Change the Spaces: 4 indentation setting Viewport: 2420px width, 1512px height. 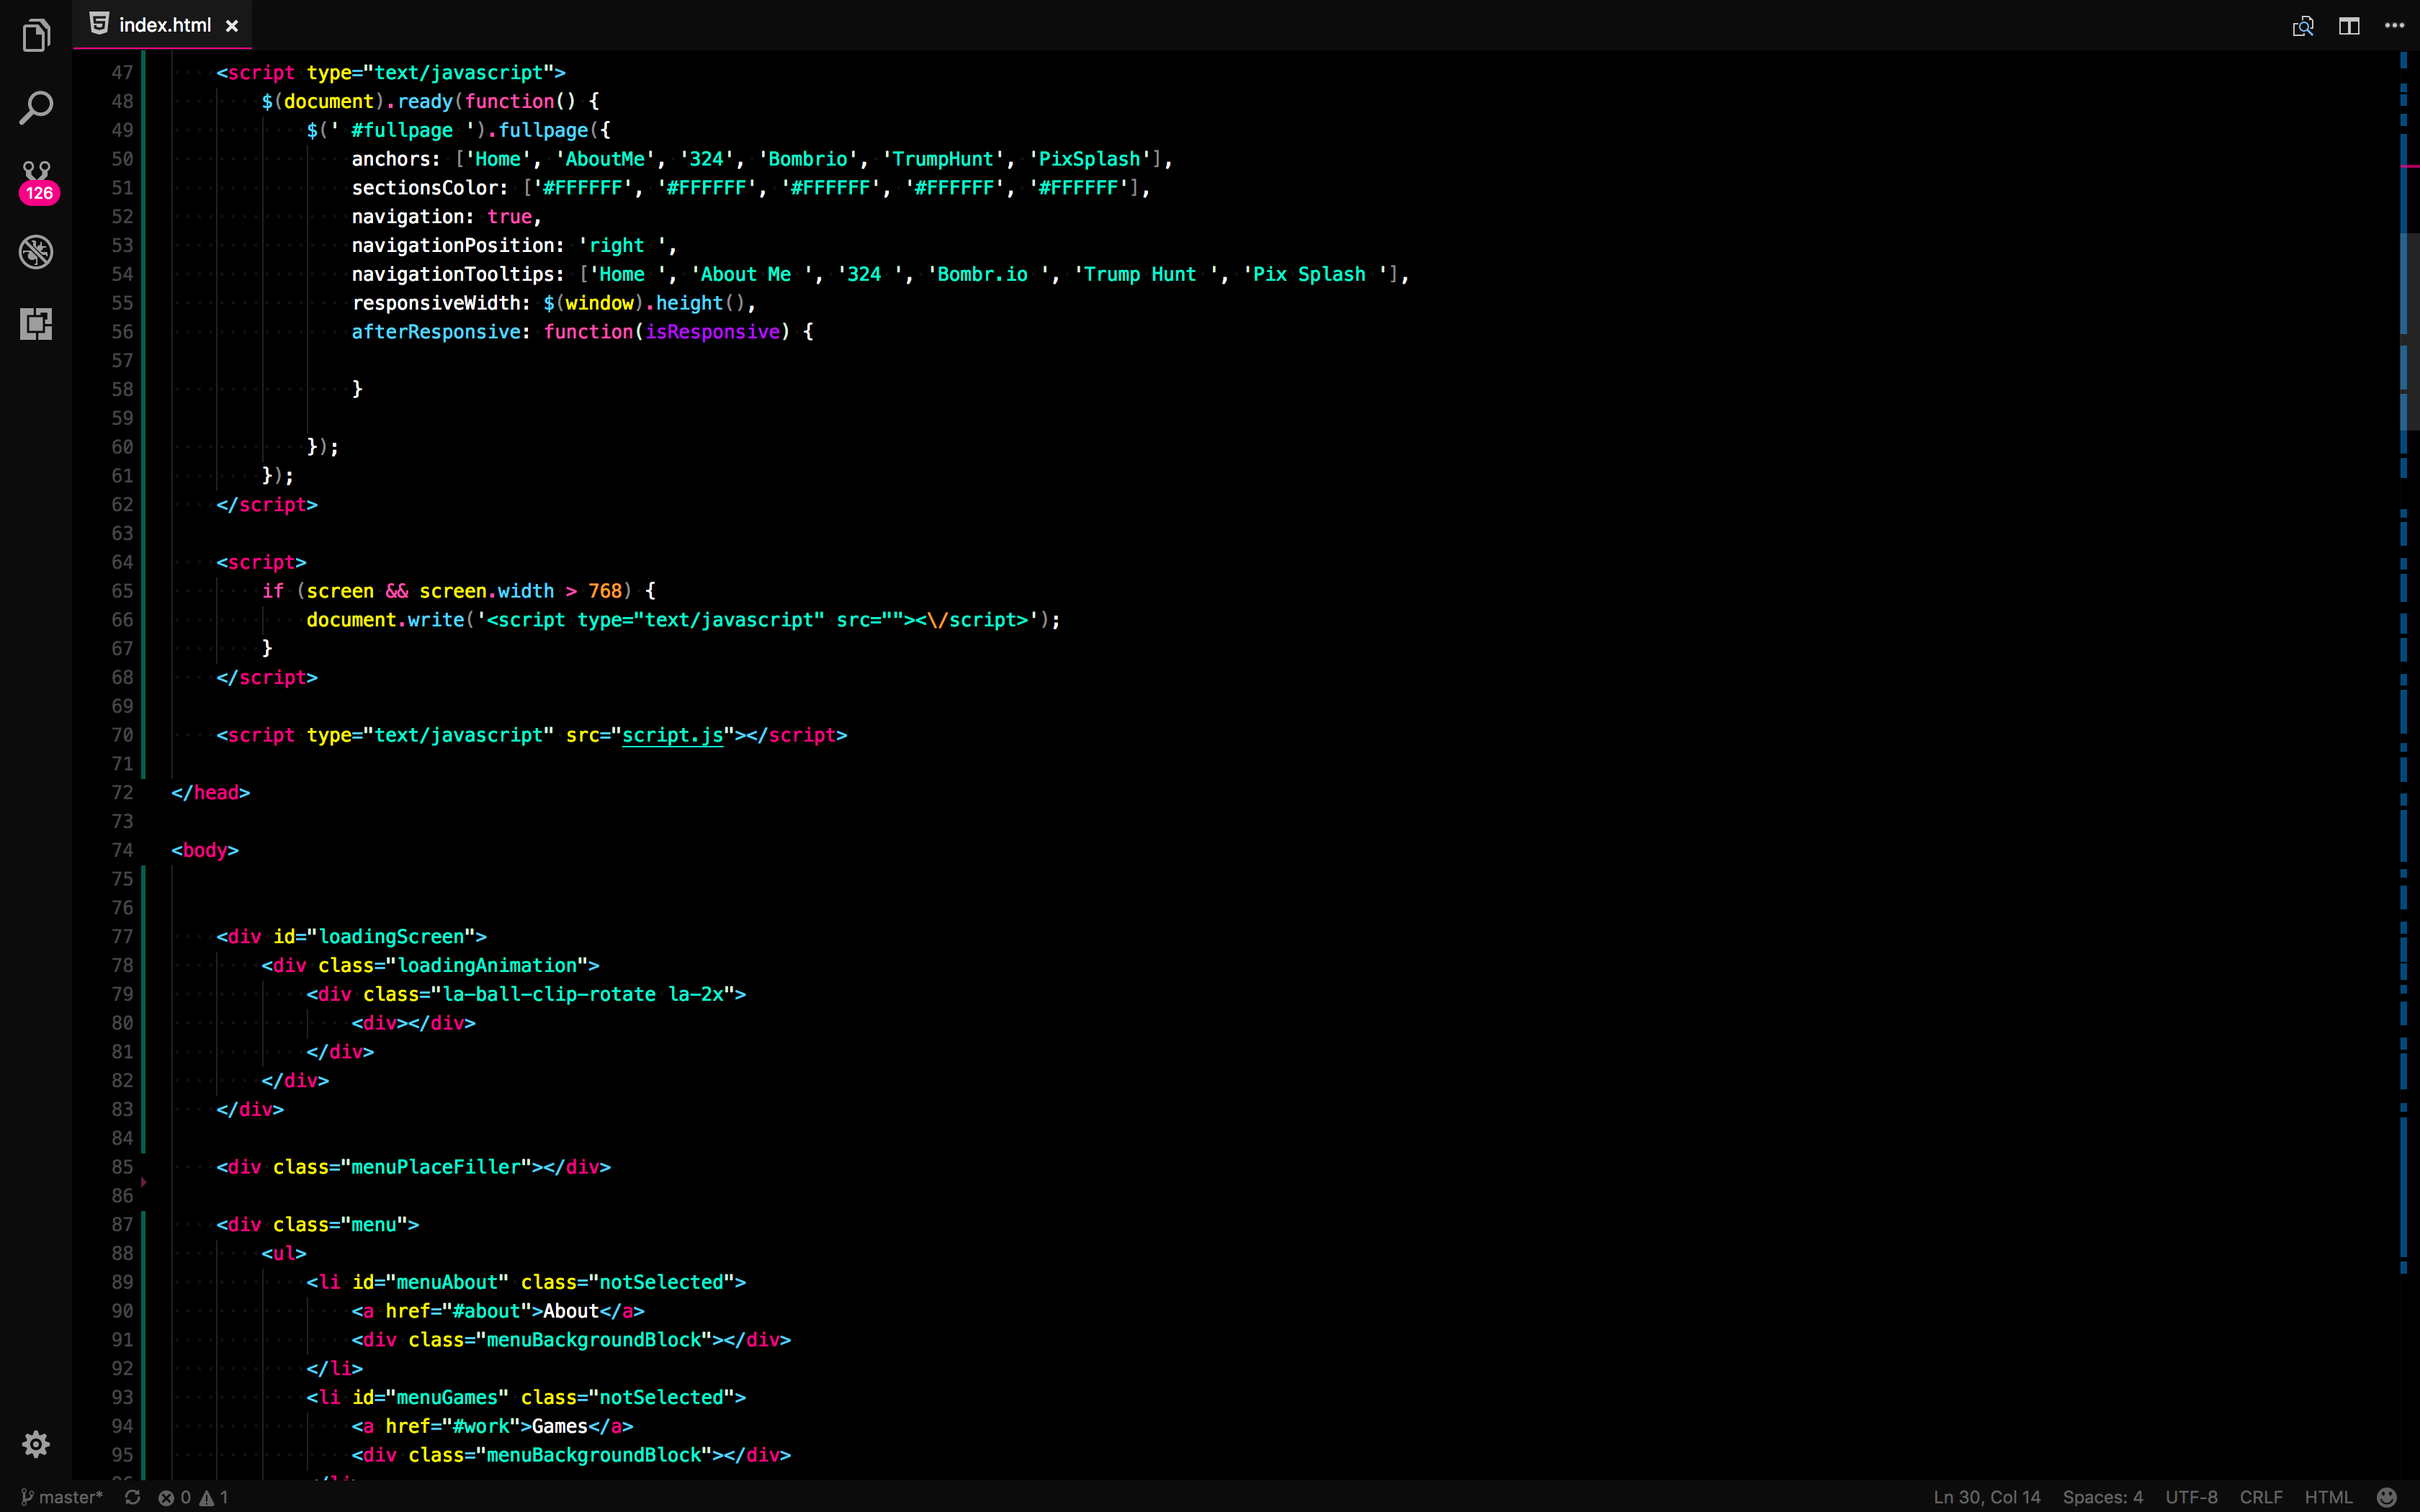click(2102, 1497)
